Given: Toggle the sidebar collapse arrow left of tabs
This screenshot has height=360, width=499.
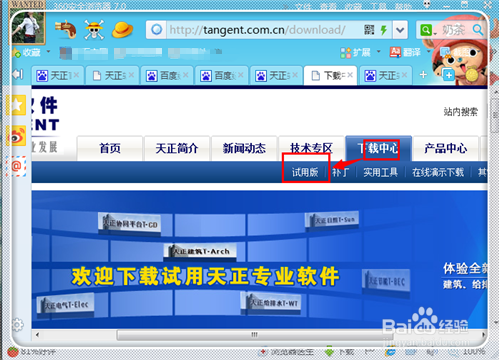Looking at the screenshot, I should (17, 74).
